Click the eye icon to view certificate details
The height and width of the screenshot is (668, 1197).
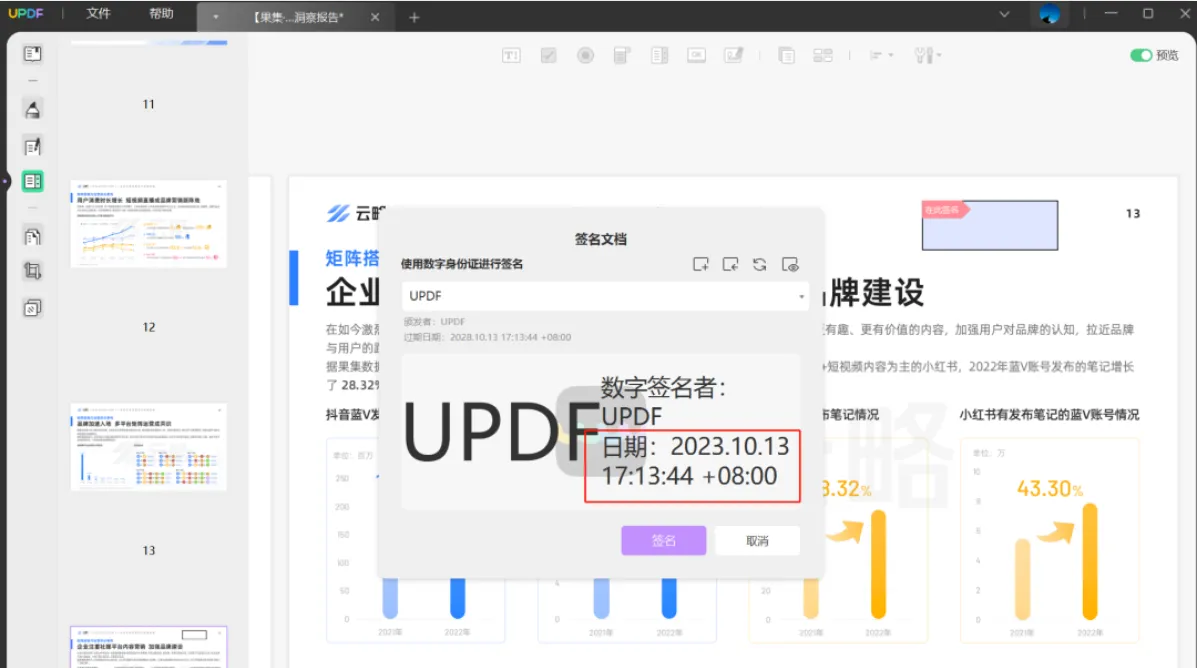click(x=790, y=265)
